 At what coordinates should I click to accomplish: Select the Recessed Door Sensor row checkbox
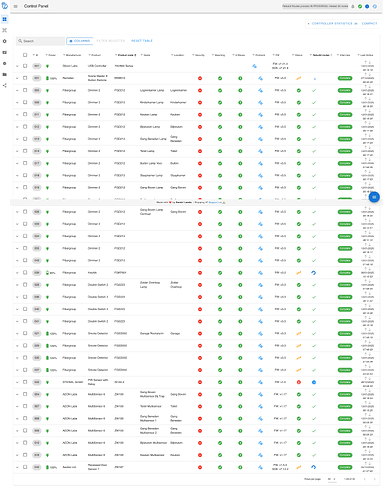tap(25, 467)
